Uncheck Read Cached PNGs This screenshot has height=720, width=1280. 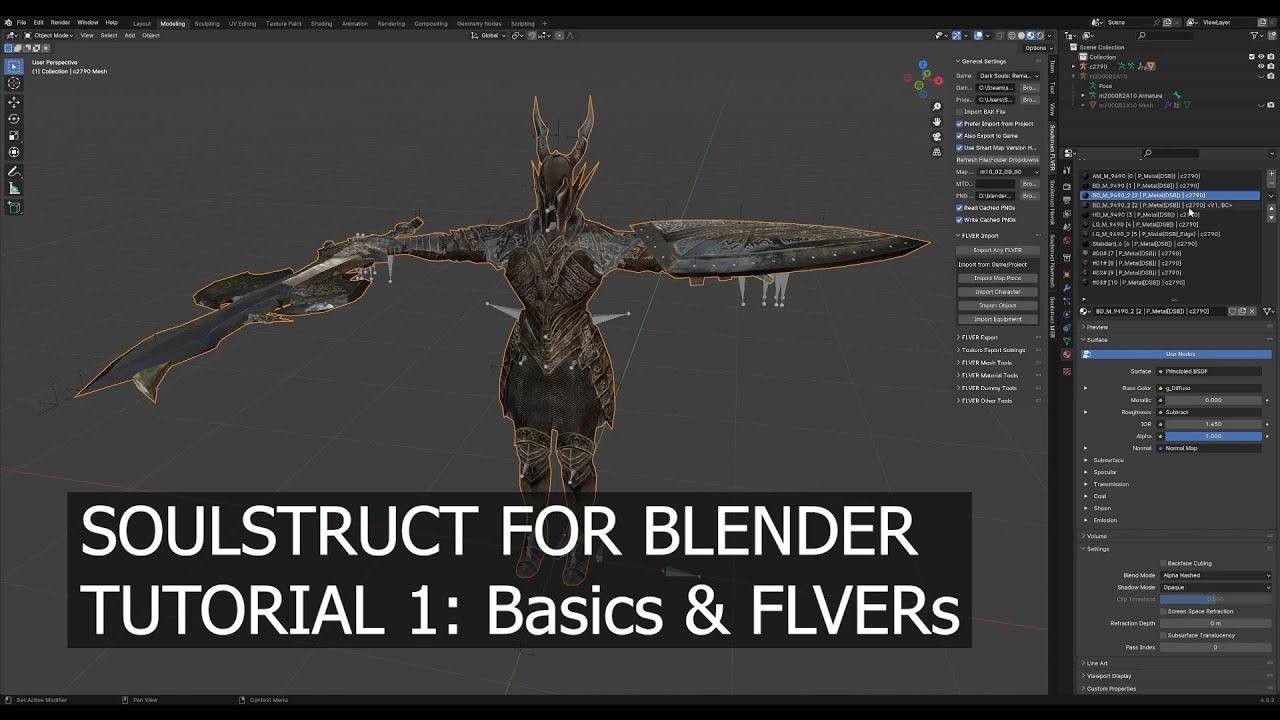[x=959, y=208]
